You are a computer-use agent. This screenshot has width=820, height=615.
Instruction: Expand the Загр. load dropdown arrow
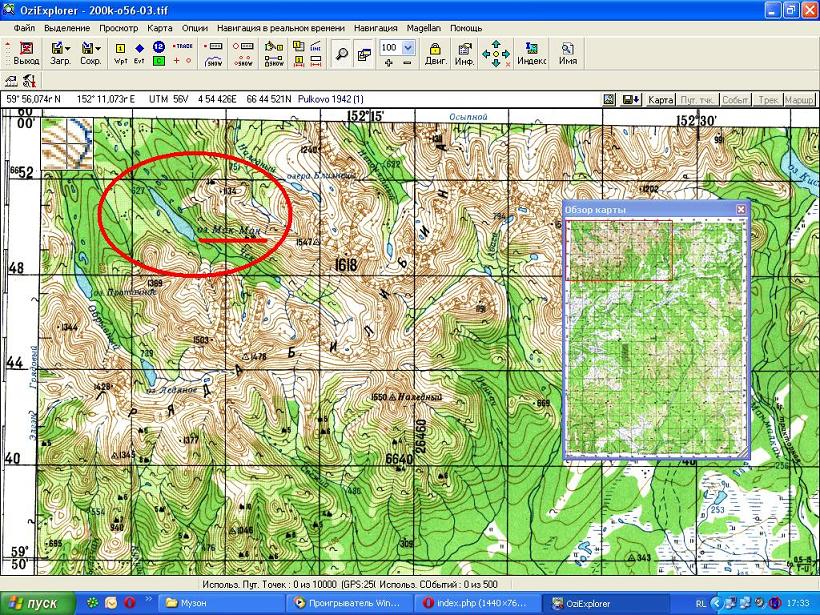tap(68, 47)
